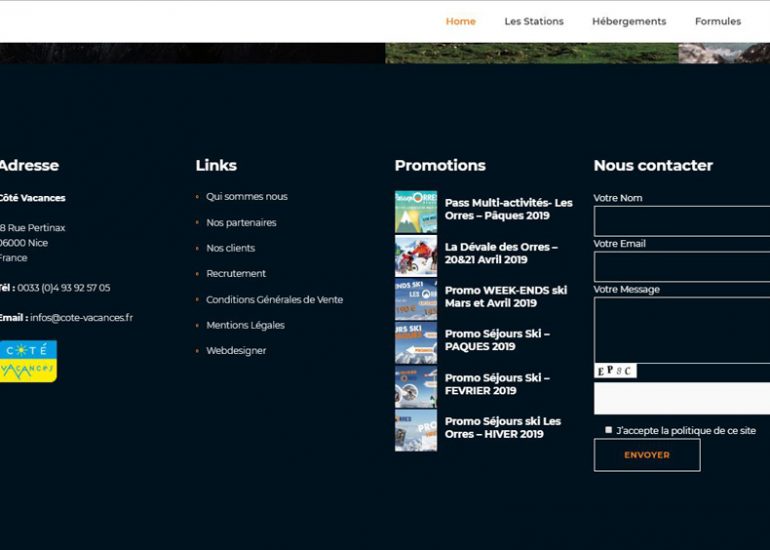
Task: Open 'Promo Séjours Ski – PAQUES 2019' title
Action: (497, 340)
